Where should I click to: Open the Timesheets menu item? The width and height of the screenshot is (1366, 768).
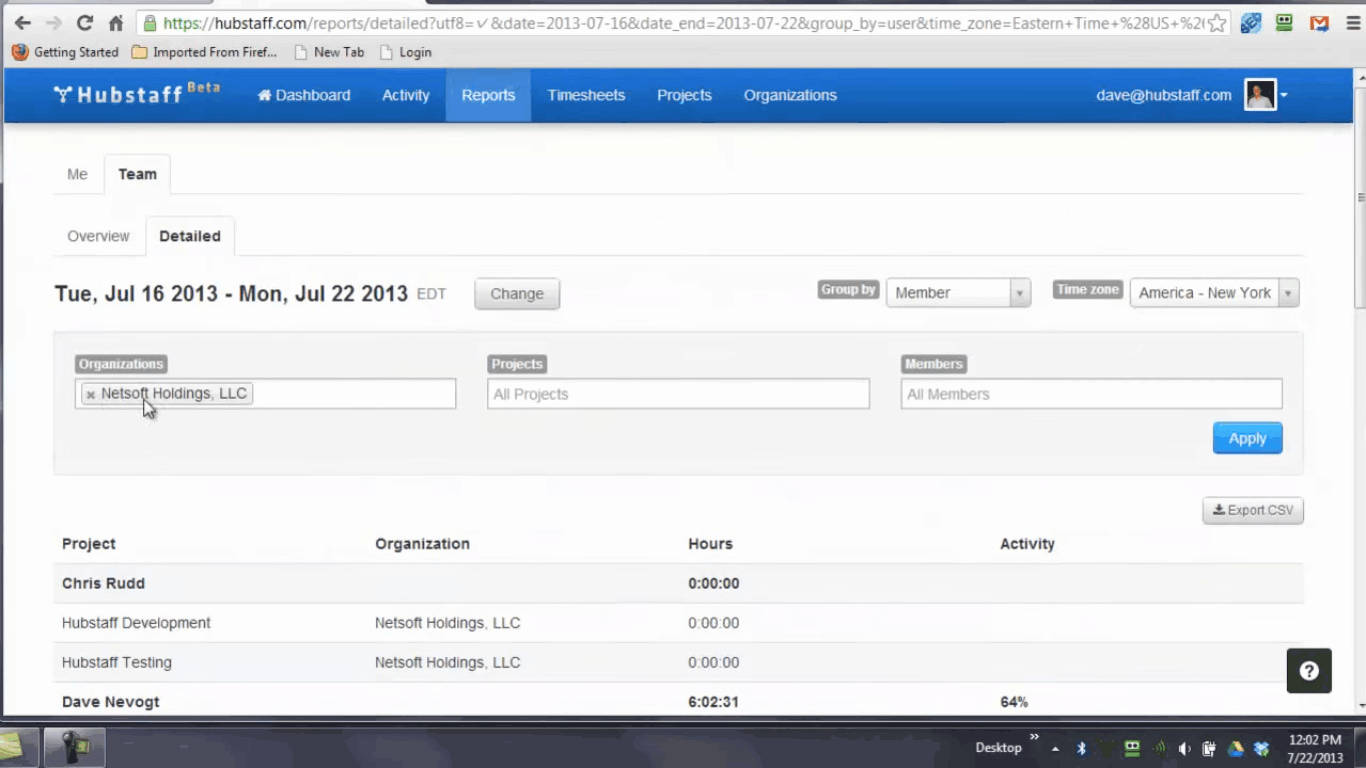586,95
